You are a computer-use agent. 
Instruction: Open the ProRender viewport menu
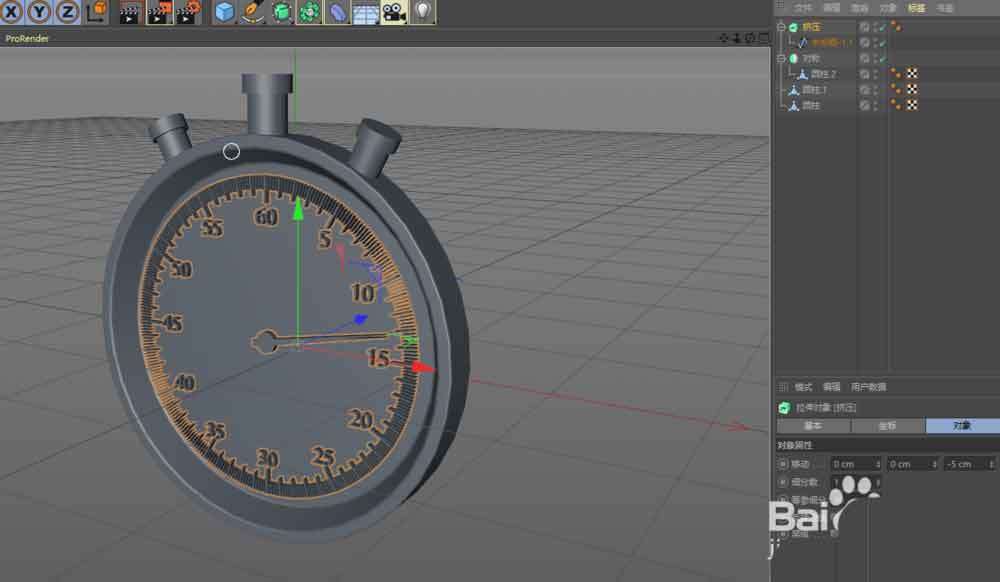[27, 38]
